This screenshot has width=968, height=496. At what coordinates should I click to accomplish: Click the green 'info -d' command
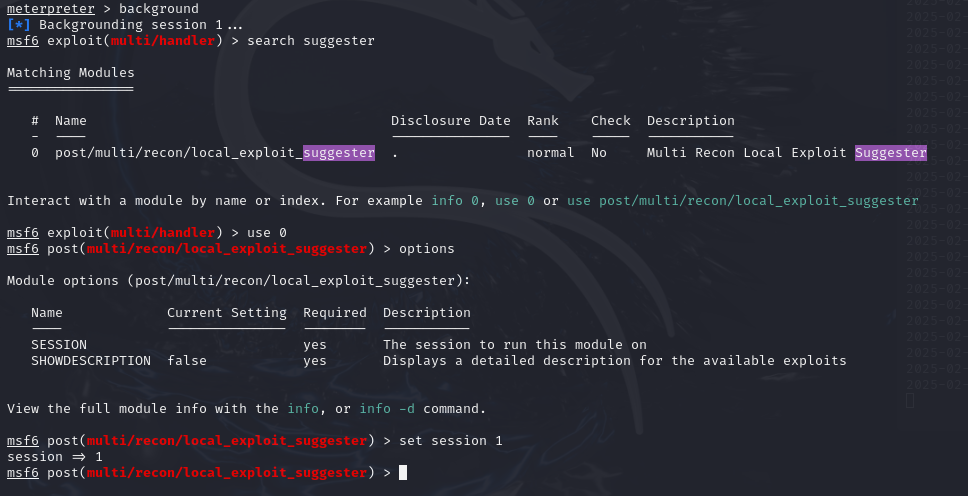tap(387, 409)
